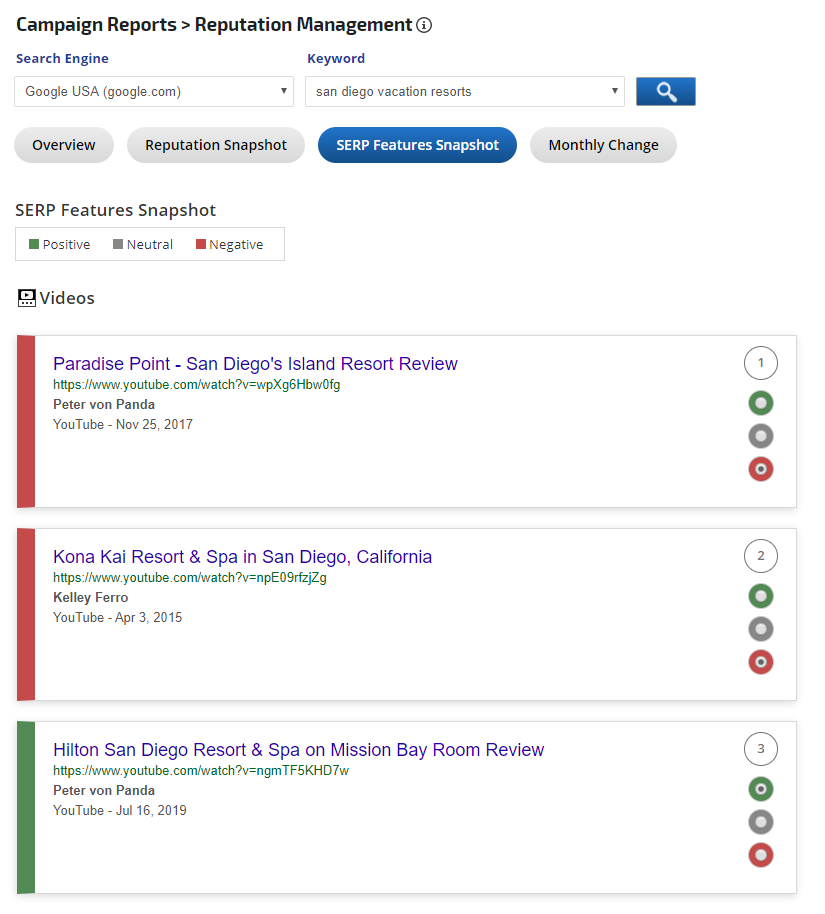Click the magnifying glass search button
Image resolution: width=825 pixels, height=914 pixels.
click(x=665, y=92)
